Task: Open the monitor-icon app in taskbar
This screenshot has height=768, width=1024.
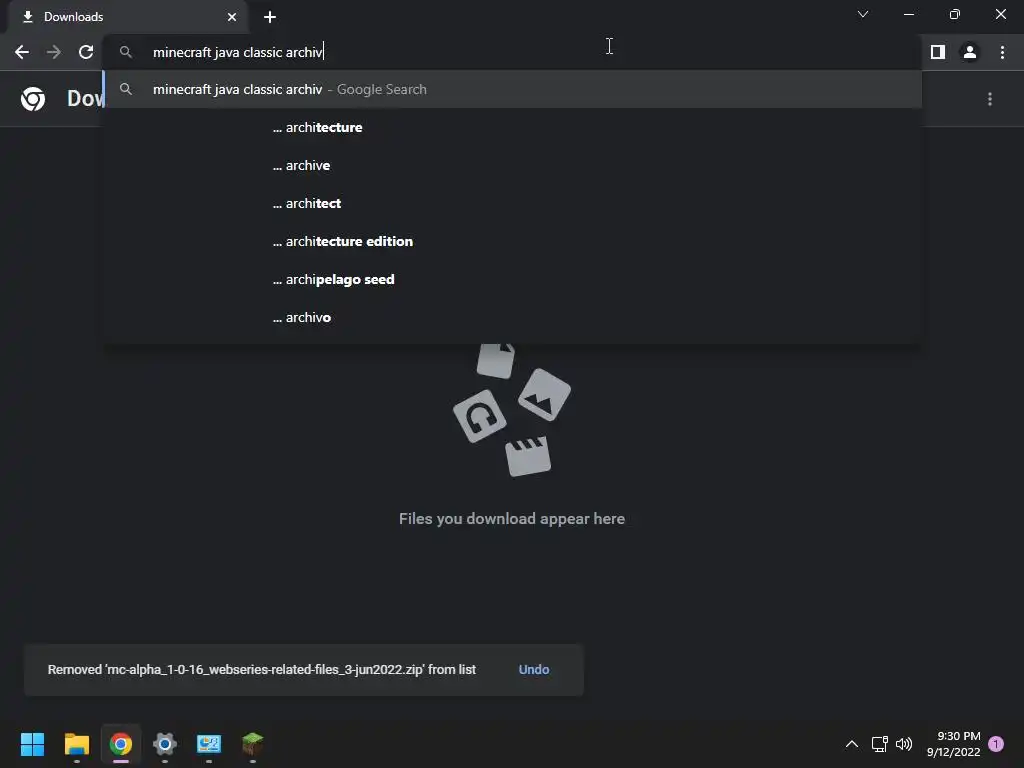Action: pyautogui.click(x=209, y=744)
